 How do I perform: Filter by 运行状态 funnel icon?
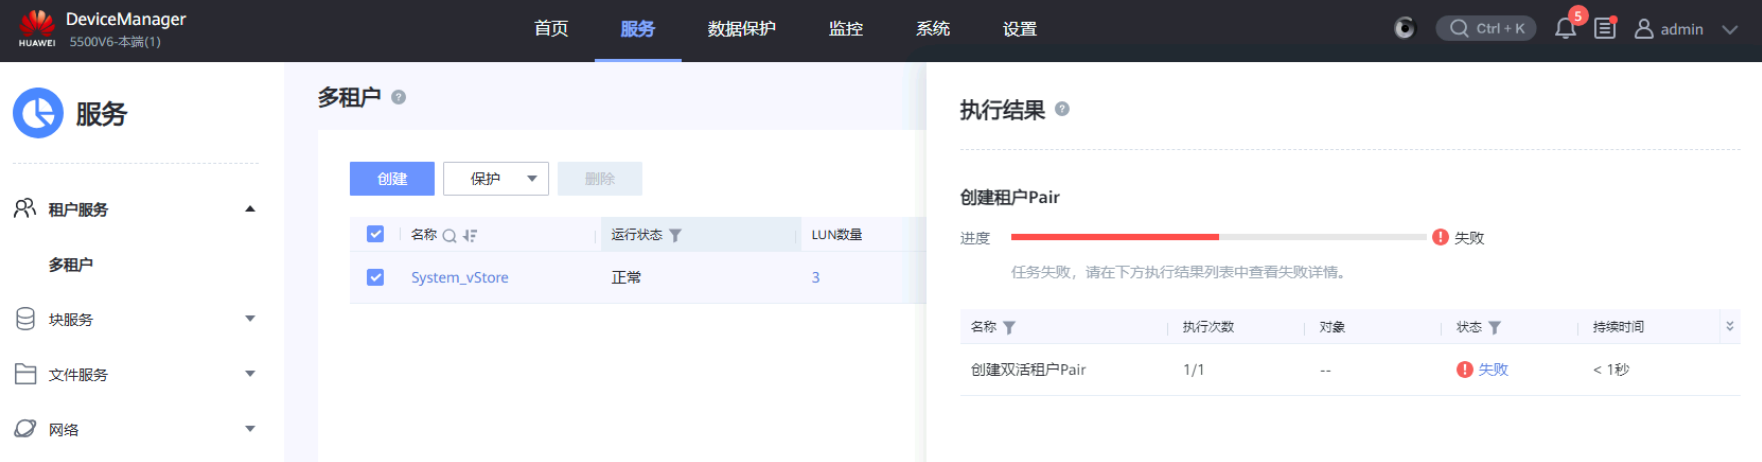point(676,235)
